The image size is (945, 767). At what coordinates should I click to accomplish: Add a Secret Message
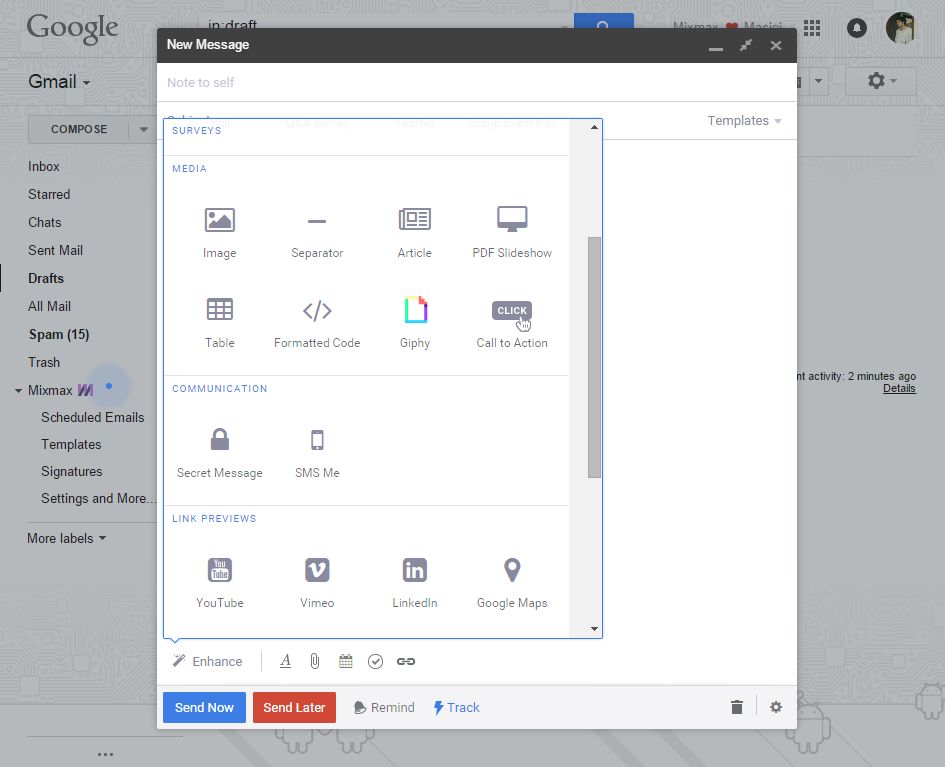click(219, 453)
